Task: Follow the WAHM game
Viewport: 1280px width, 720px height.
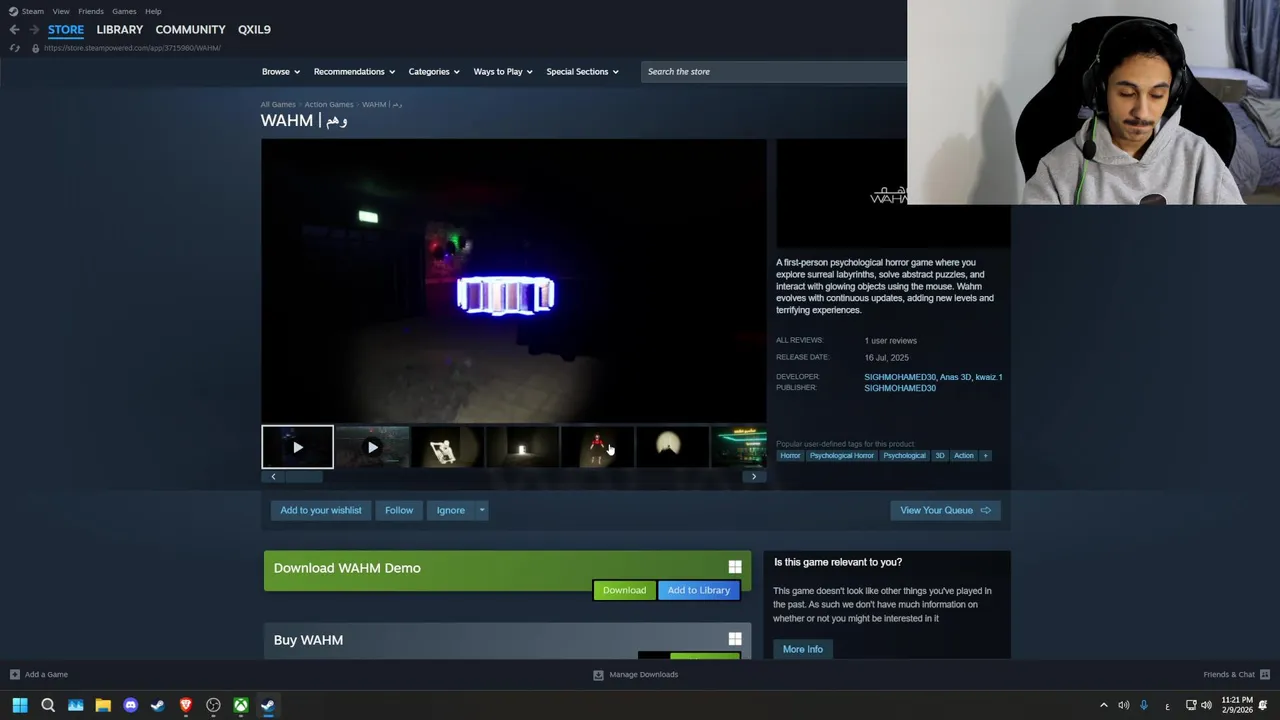Action: click(x=399, y=510)
